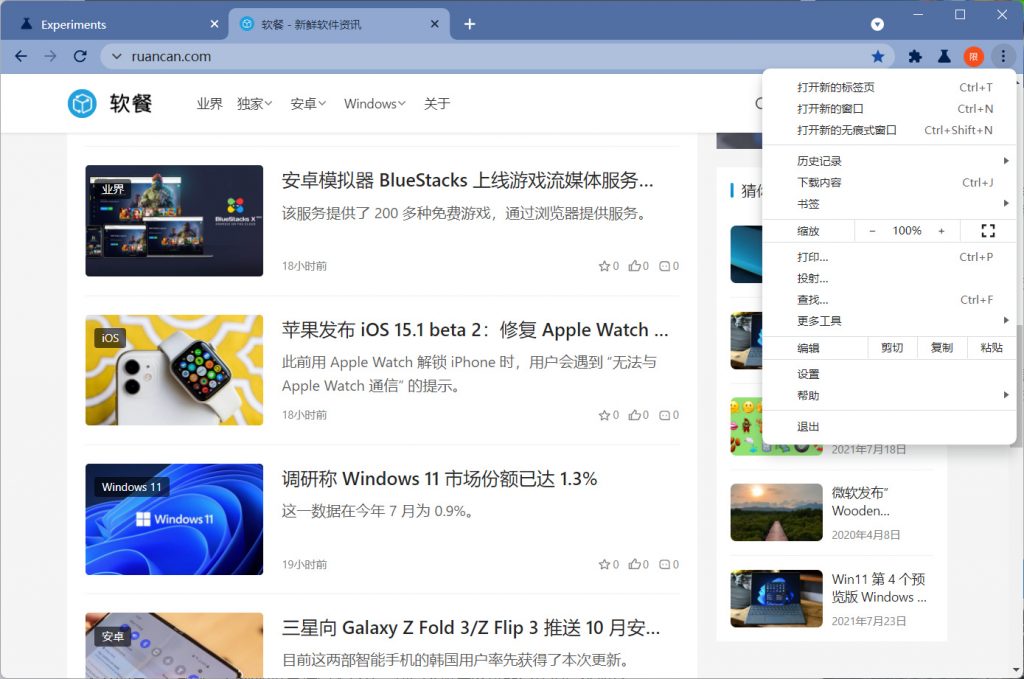Open the Windows 11 article thumbnail
The image size is (1024, 679).
tap(174, 518)
